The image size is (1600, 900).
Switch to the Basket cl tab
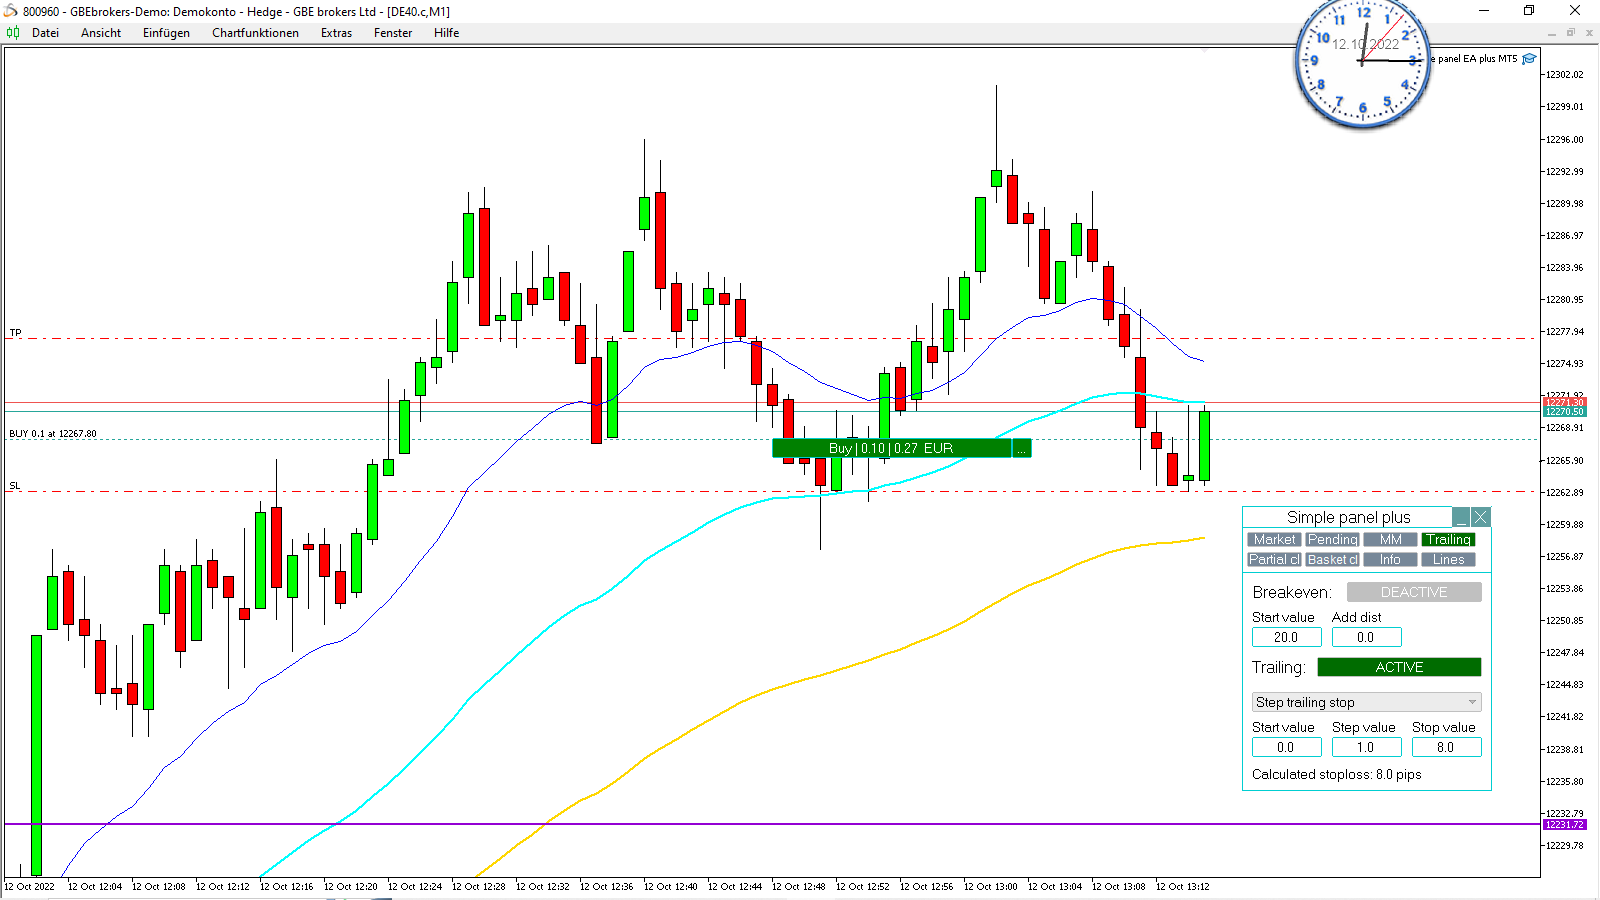pyautogui.click(x=1332, y=559)
